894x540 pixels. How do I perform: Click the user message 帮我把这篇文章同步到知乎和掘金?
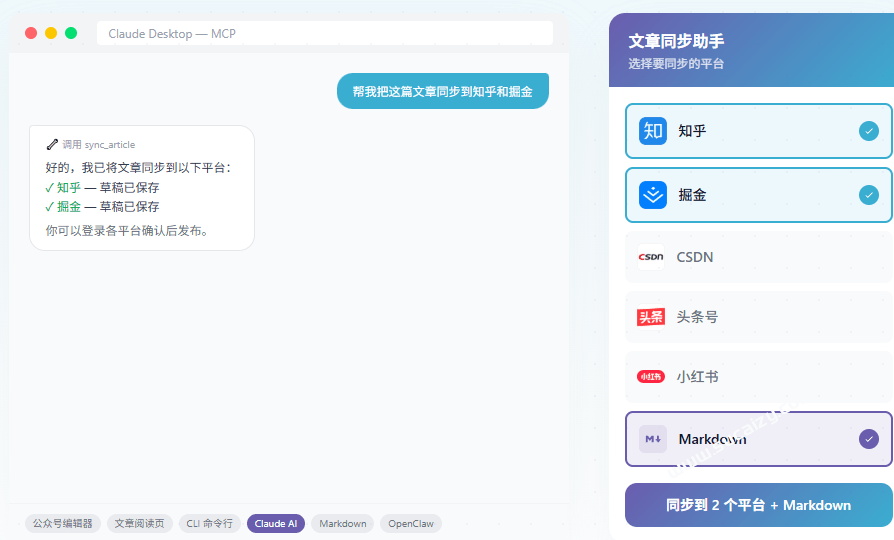(442, 91)
